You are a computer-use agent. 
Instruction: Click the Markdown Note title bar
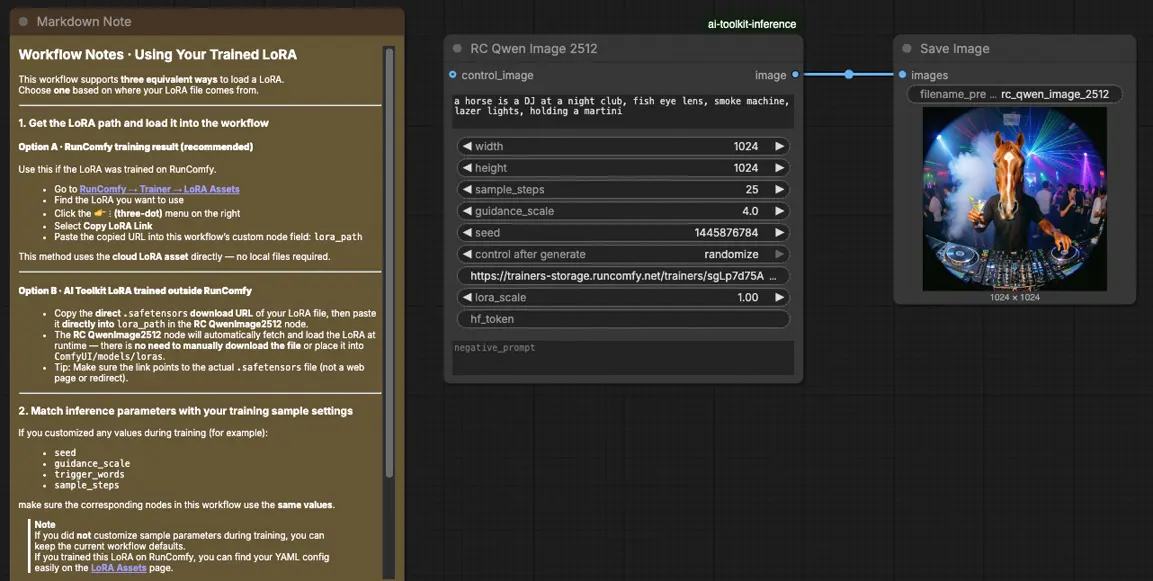pos(207,21)
